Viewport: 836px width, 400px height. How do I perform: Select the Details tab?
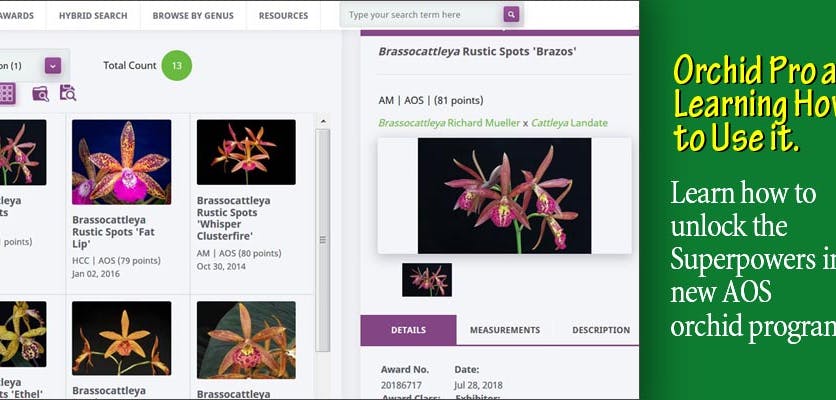coord(408,330)
